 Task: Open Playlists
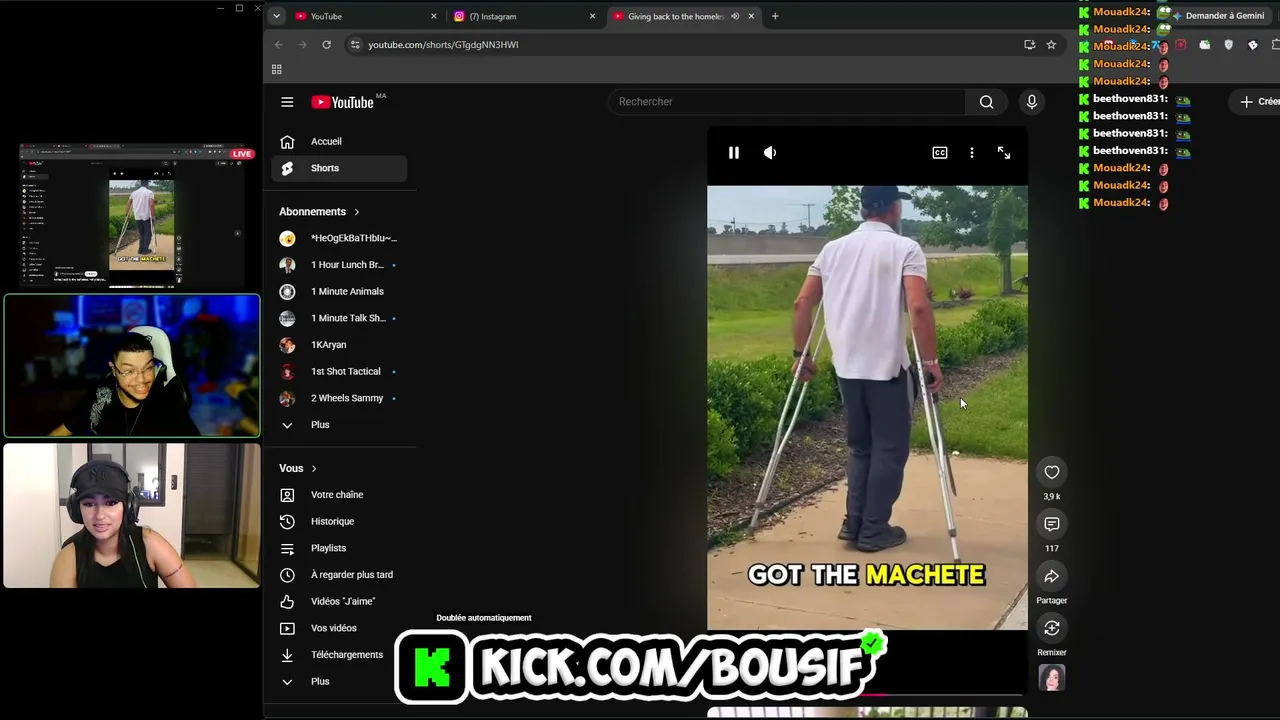tap(339, 548)
